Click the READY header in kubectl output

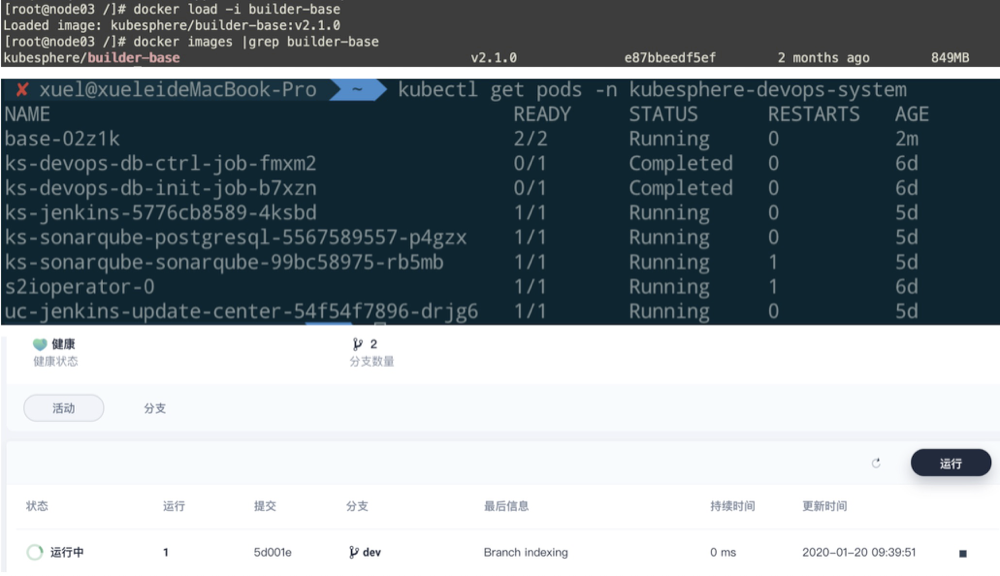pos(542,115)
